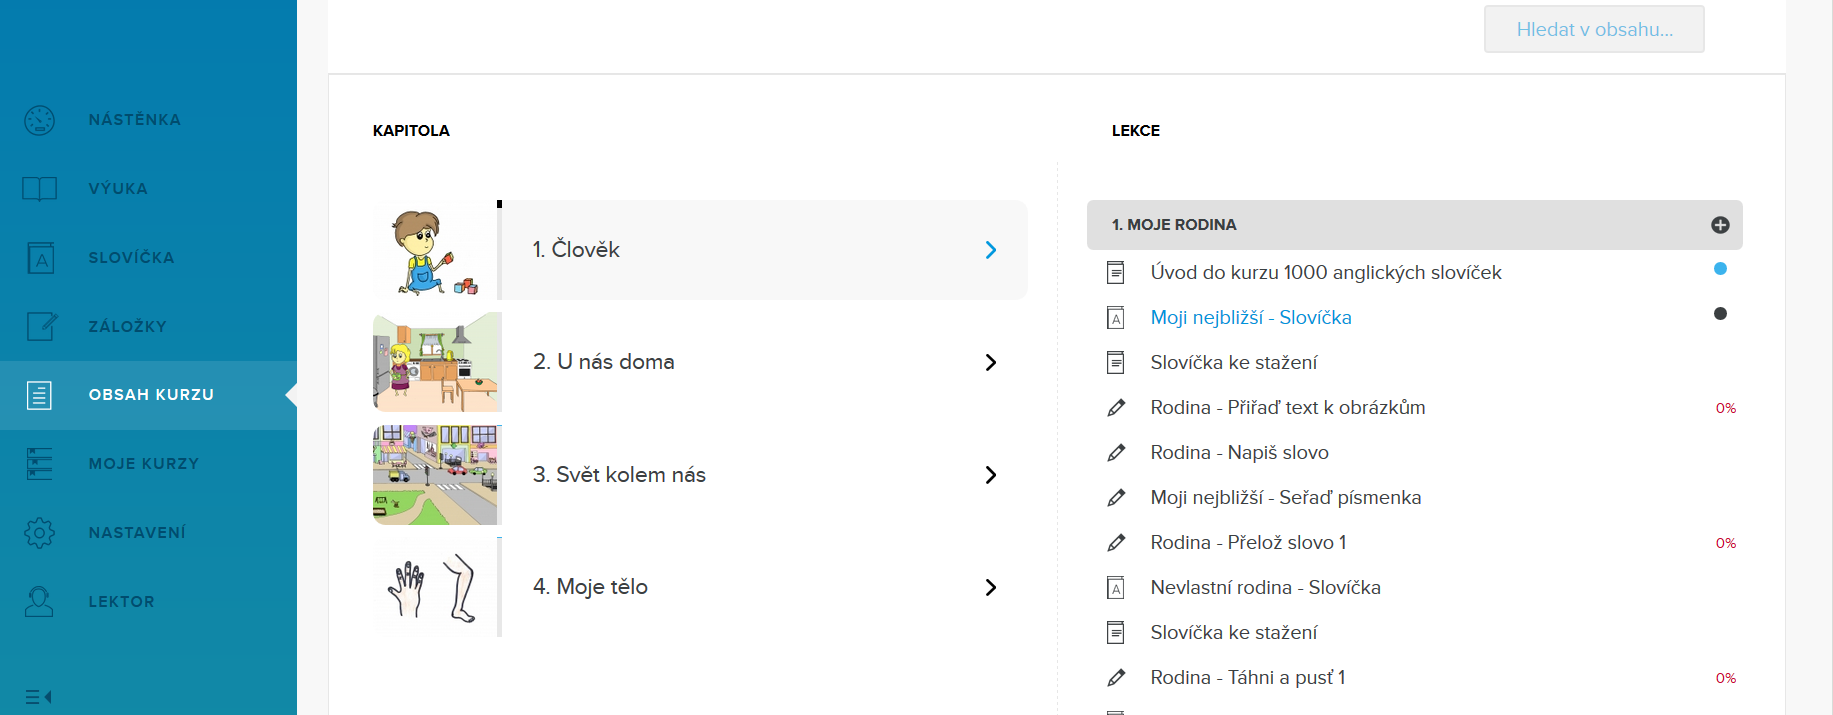Open chapter 3. Svět kolem nás
The height and width of the screenshot is (715, 1833).
619,475
